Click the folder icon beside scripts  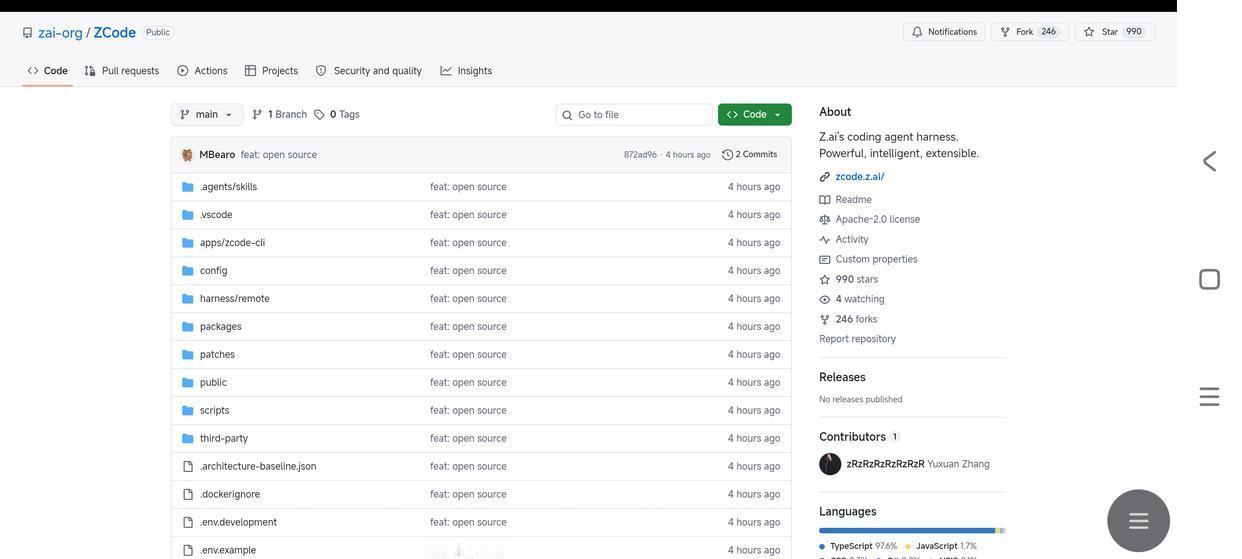pyautogui.click(x=187, y=411)
